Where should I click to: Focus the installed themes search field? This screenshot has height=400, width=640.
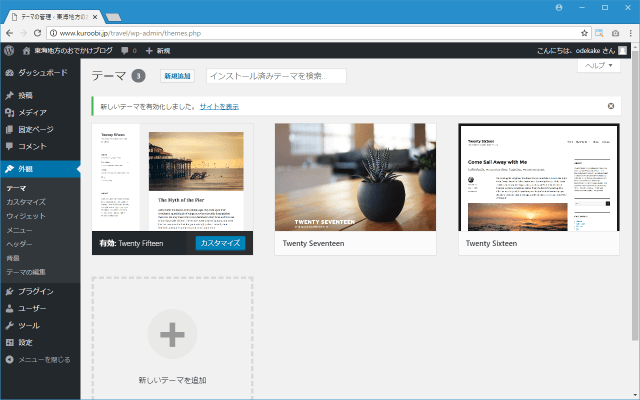pyautogui.click(x=276, y=76)
